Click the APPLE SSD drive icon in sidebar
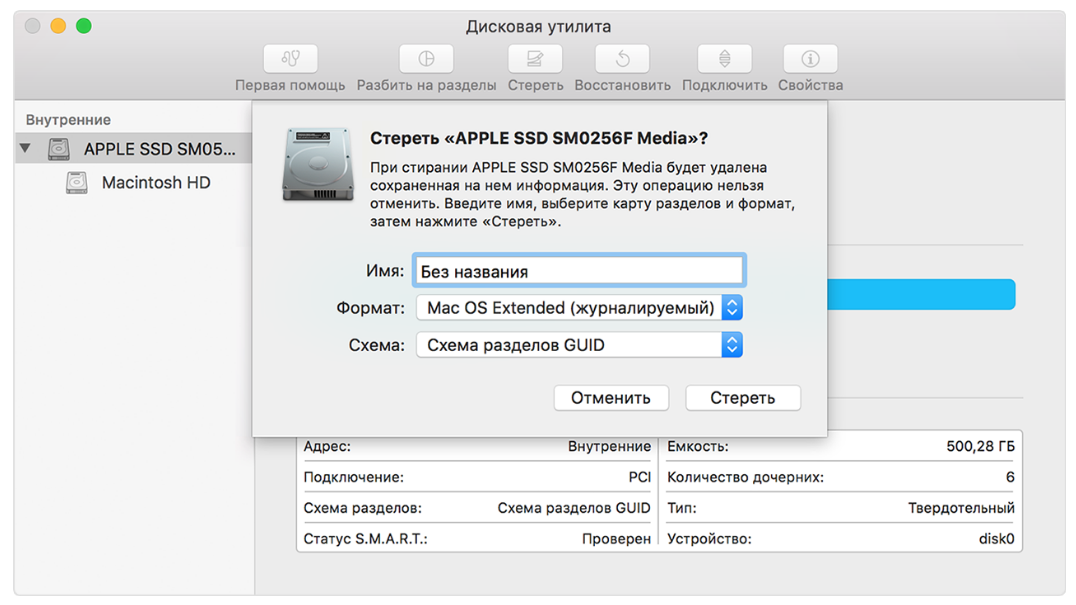 (60, 149)
